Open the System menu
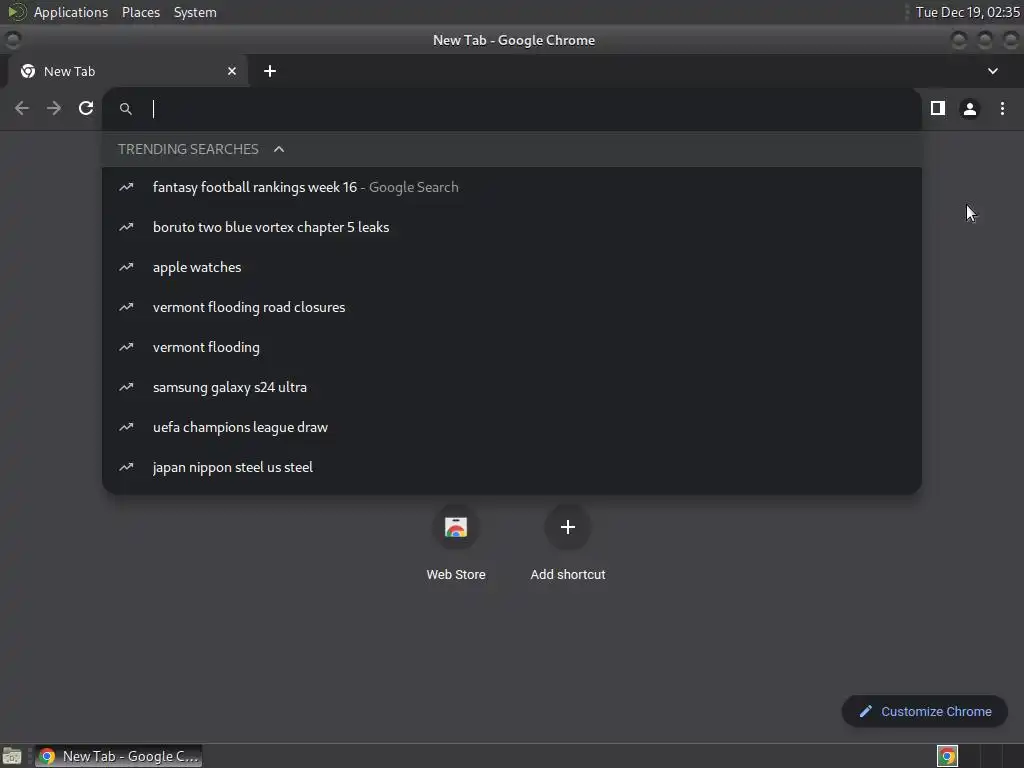This screenshot has height=768, width=1024. [x=195, y=12]
